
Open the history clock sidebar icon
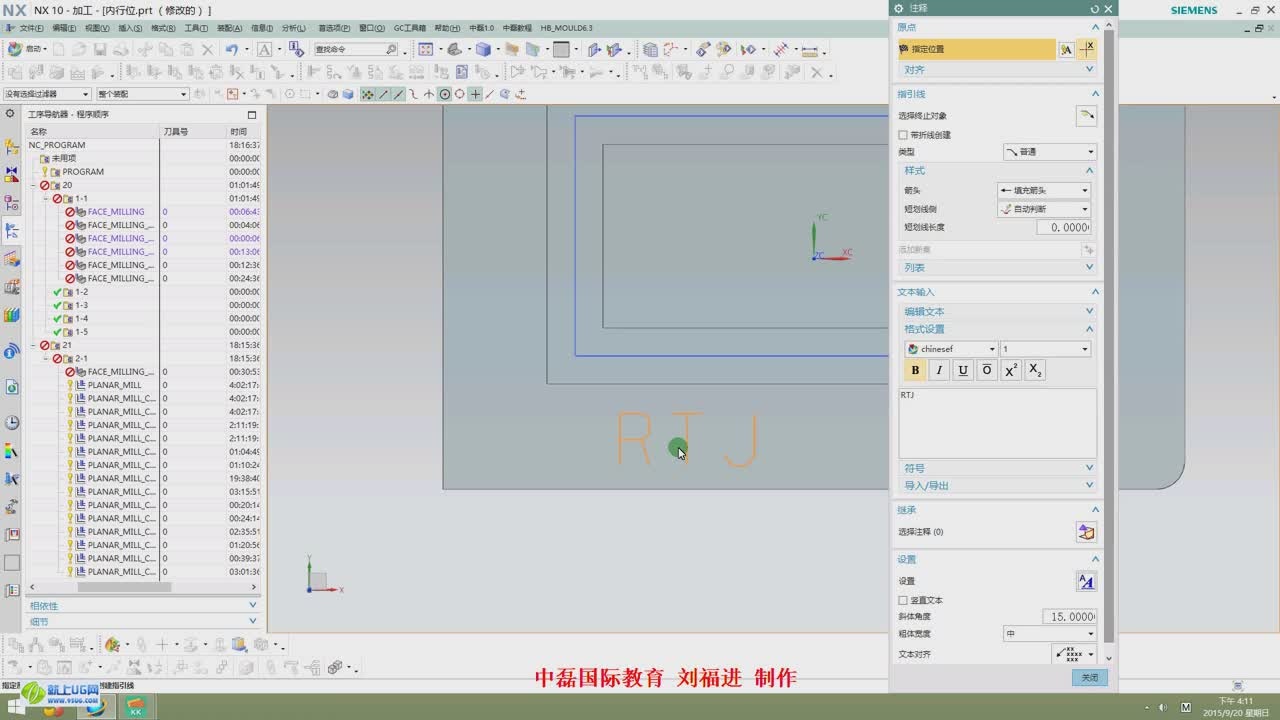[x=12, y=423]
